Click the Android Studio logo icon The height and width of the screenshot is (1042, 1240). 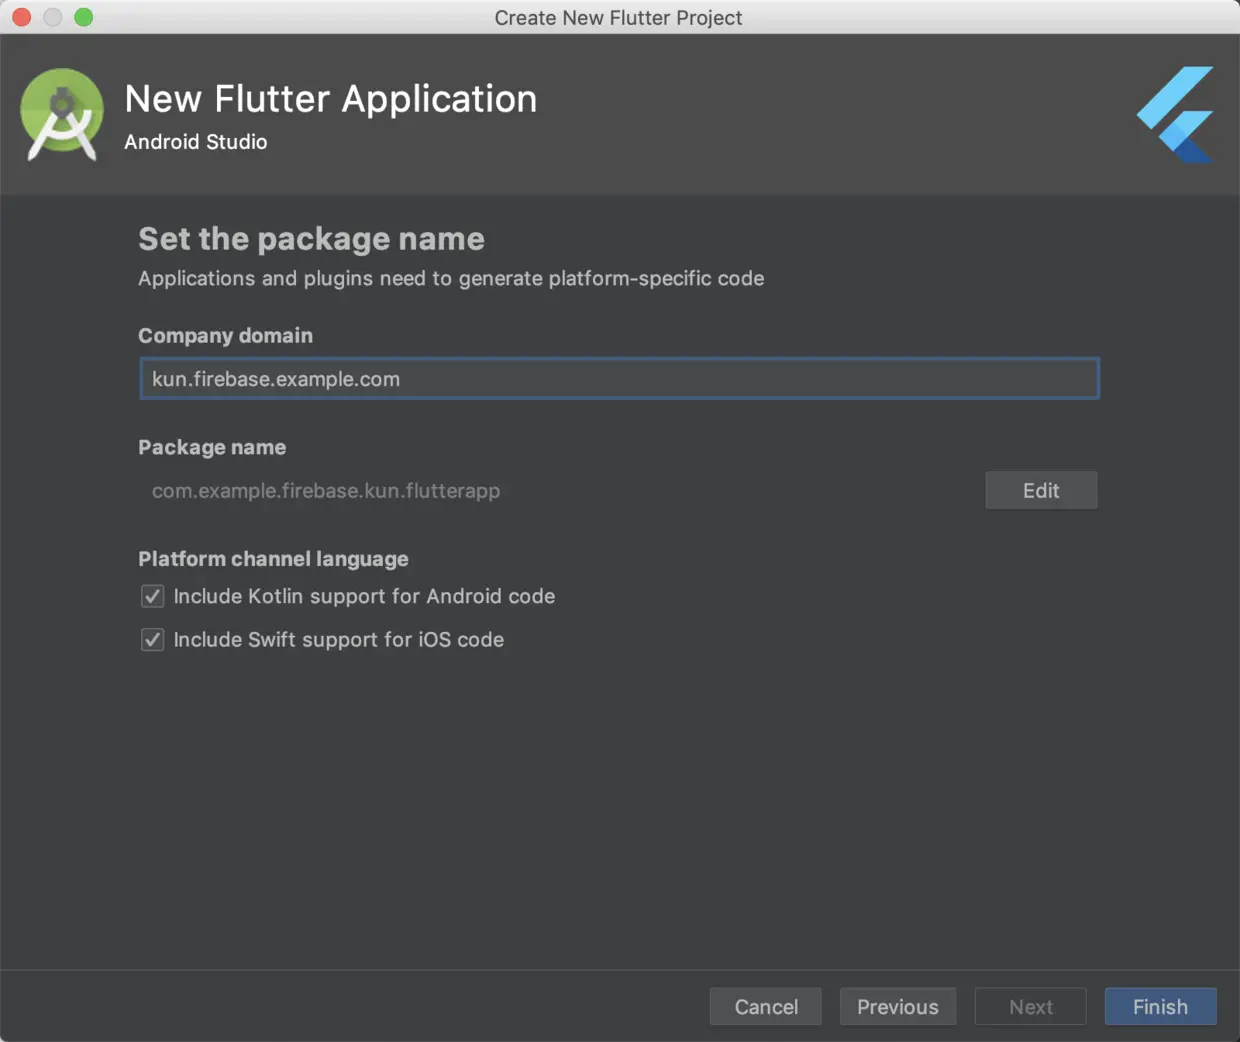62,114
